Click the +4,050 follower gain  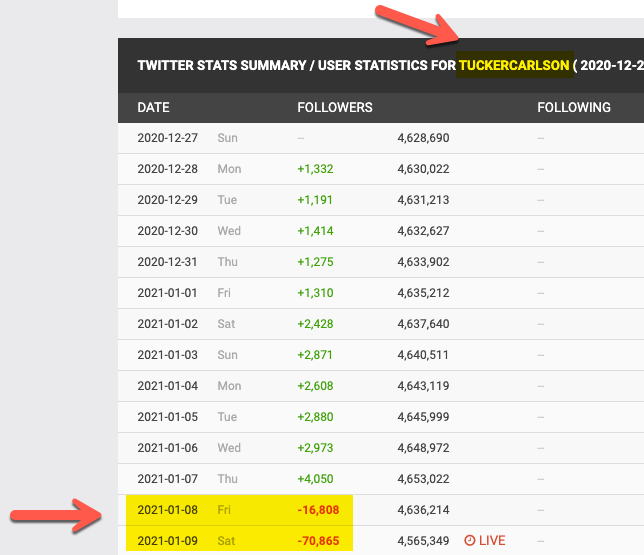point(315,479)
